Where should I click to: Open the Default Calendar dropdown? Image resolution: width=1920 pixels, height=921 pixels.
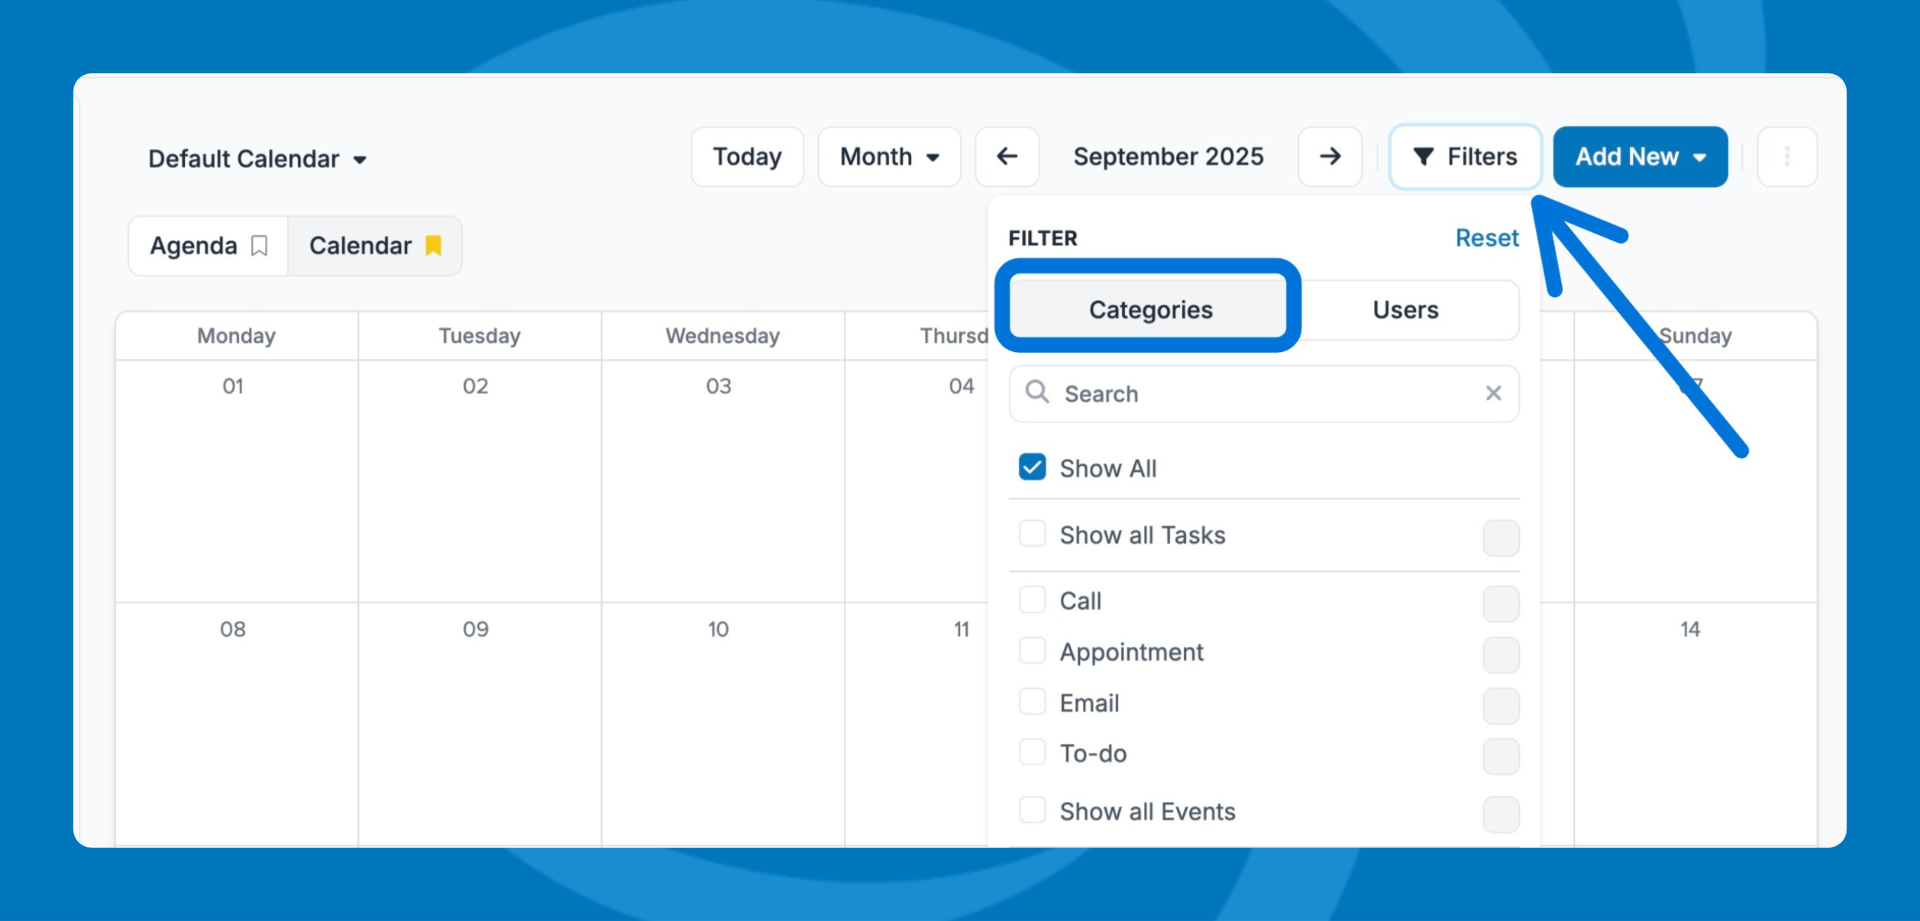pos(258,159)
